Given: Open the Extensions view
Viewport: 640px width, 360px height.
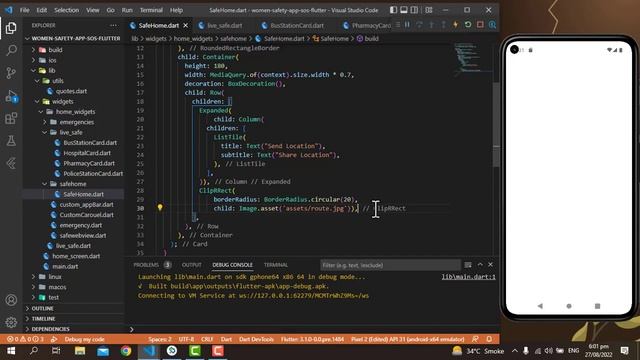Looking at the screenshot, I should (x=11, y=119).
